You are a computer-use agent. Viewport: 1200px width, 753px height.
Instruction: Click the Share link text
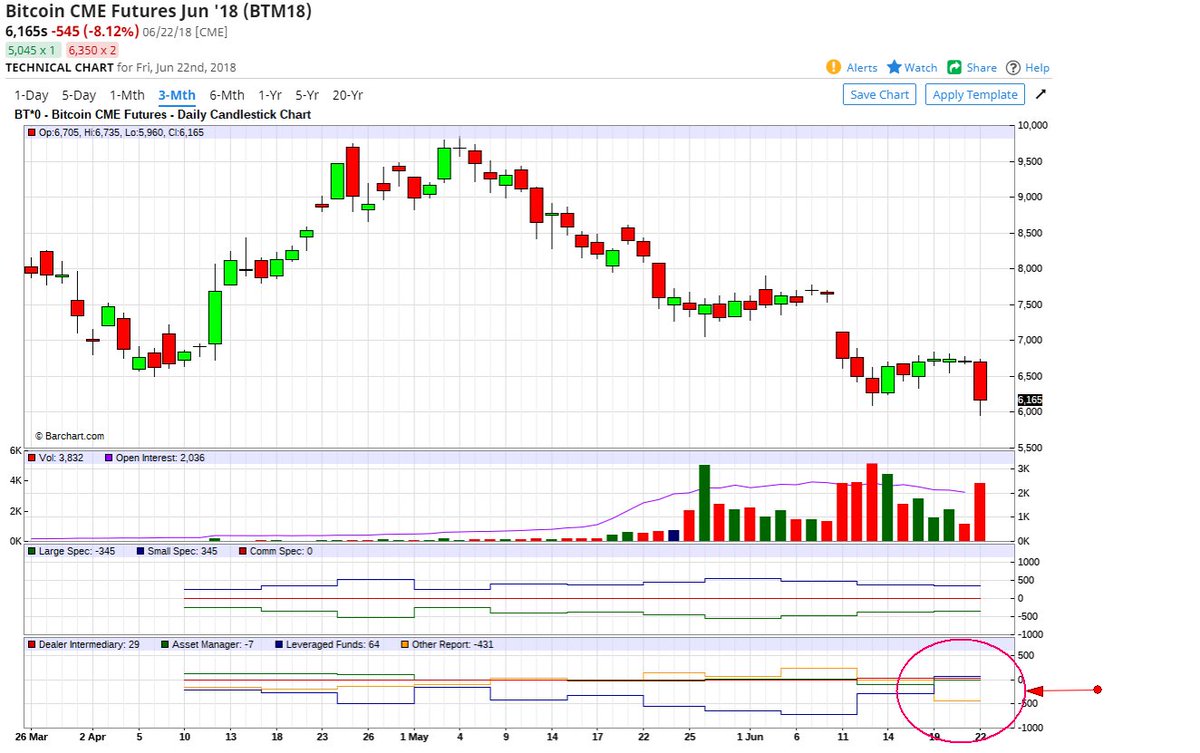[x=981, y=68]
